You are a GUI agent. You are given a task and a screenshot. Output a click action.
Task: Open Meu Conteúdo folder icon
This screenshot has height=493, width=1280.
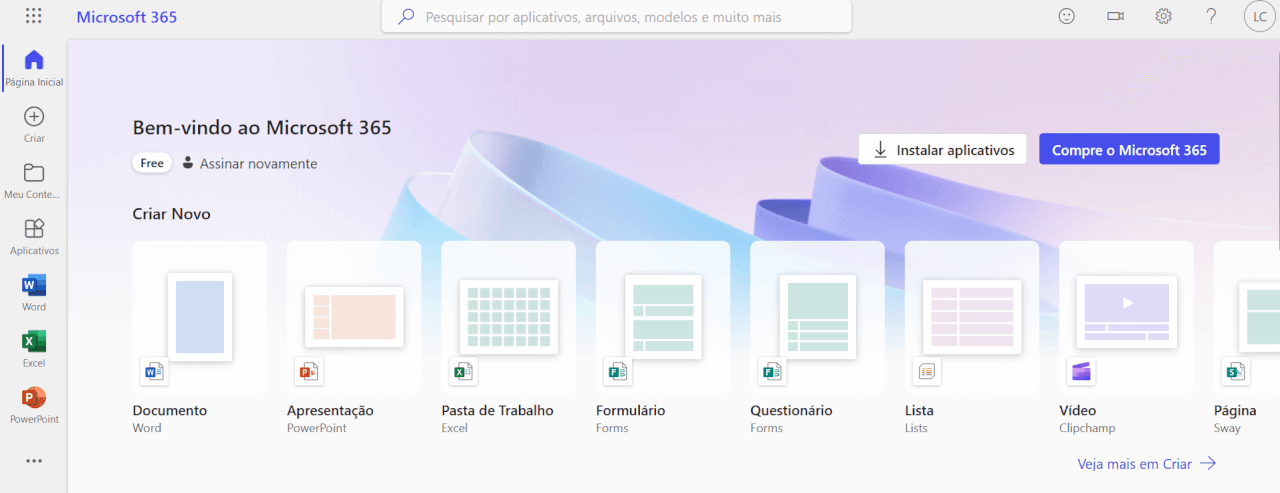click(34, 172)
